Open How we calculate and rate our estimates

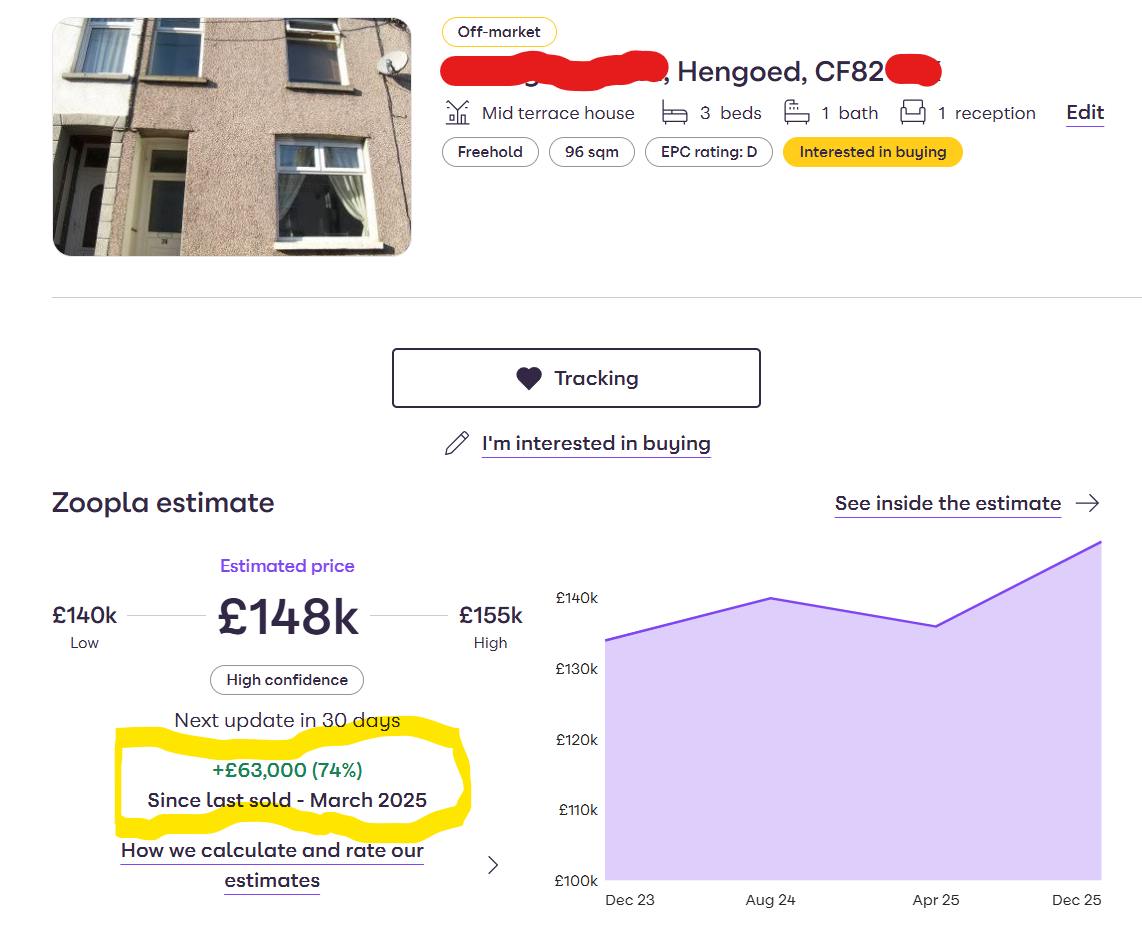(x=272, y=865)
